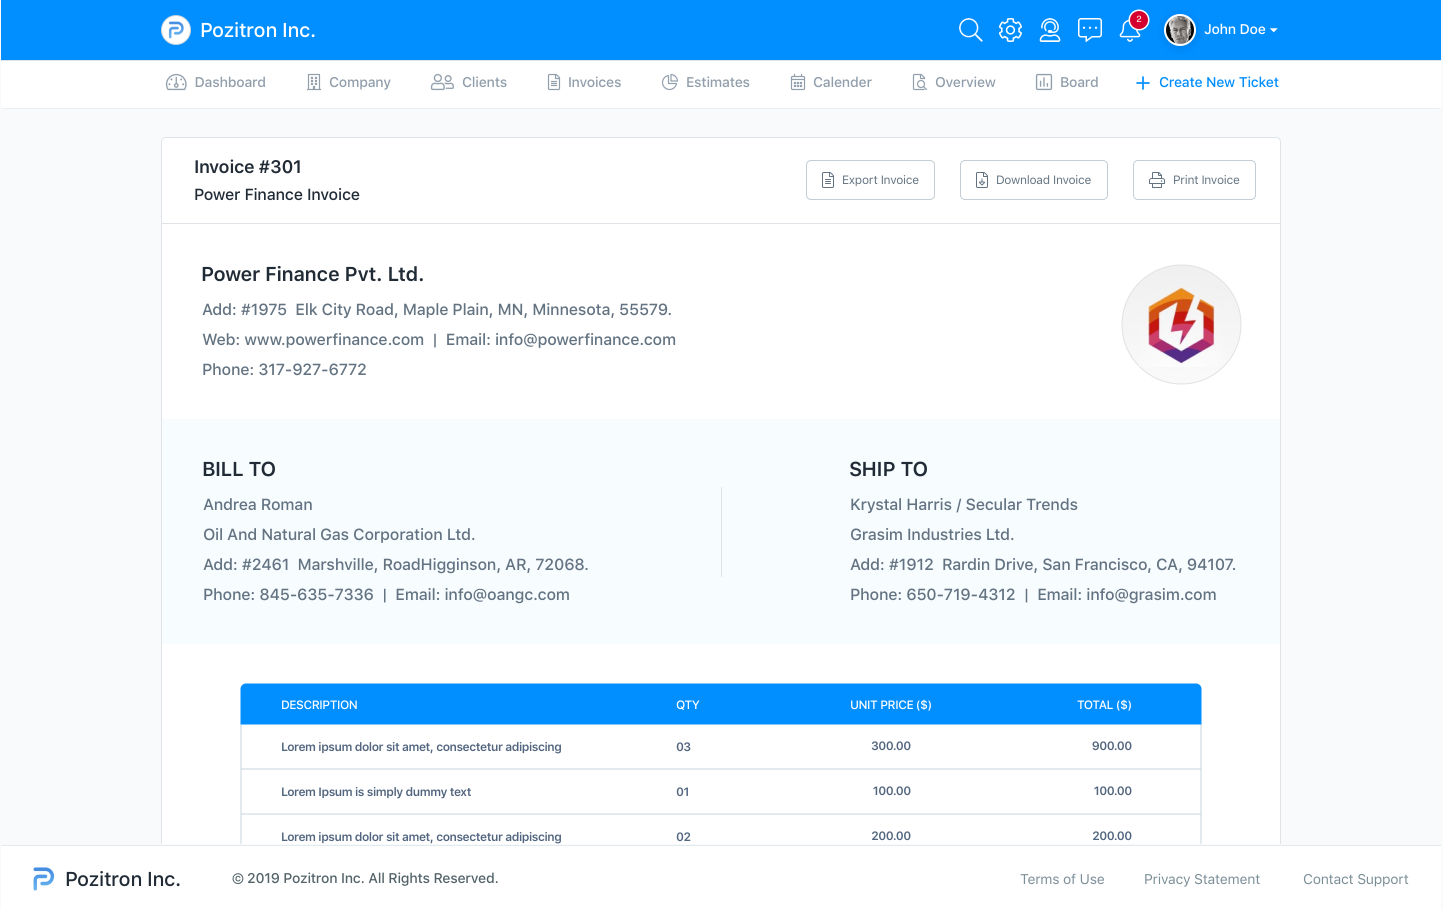Open the search icon in header
This screenshot has height=909, width=1443.
point(970,30)
